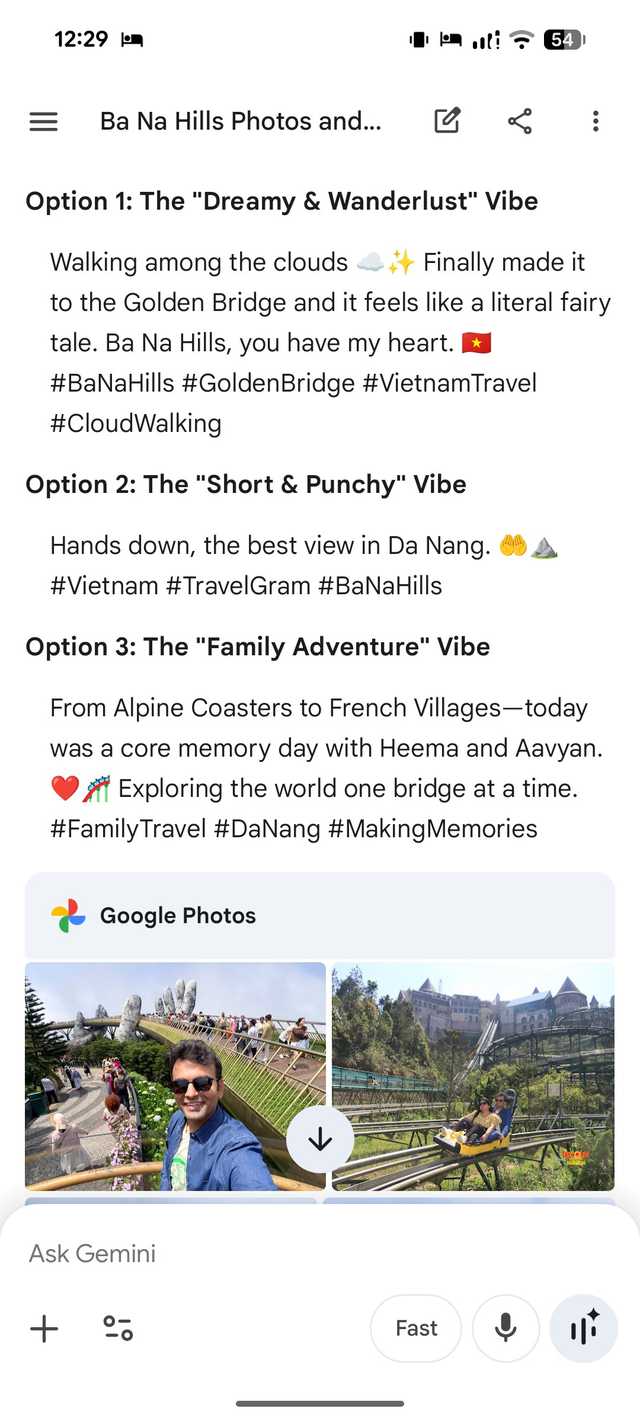Viewport: 640px width, 1422px height.
Task: Tap the share conversation icon
Action: [520, 122]
